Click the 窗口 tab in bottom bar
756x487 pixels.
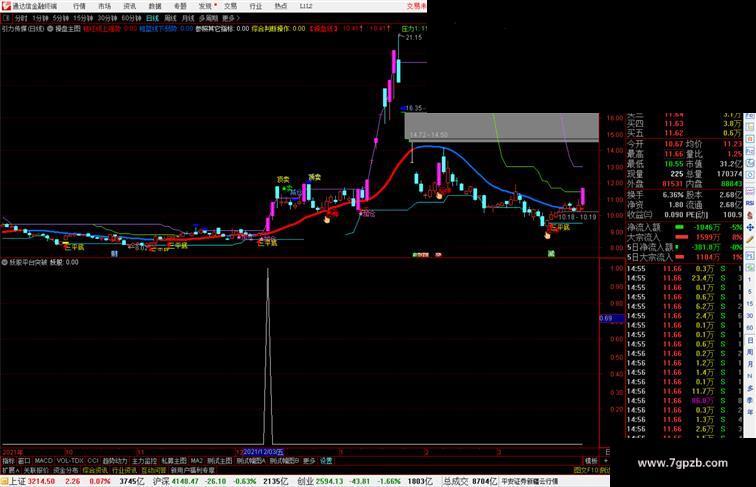[24, 461]
